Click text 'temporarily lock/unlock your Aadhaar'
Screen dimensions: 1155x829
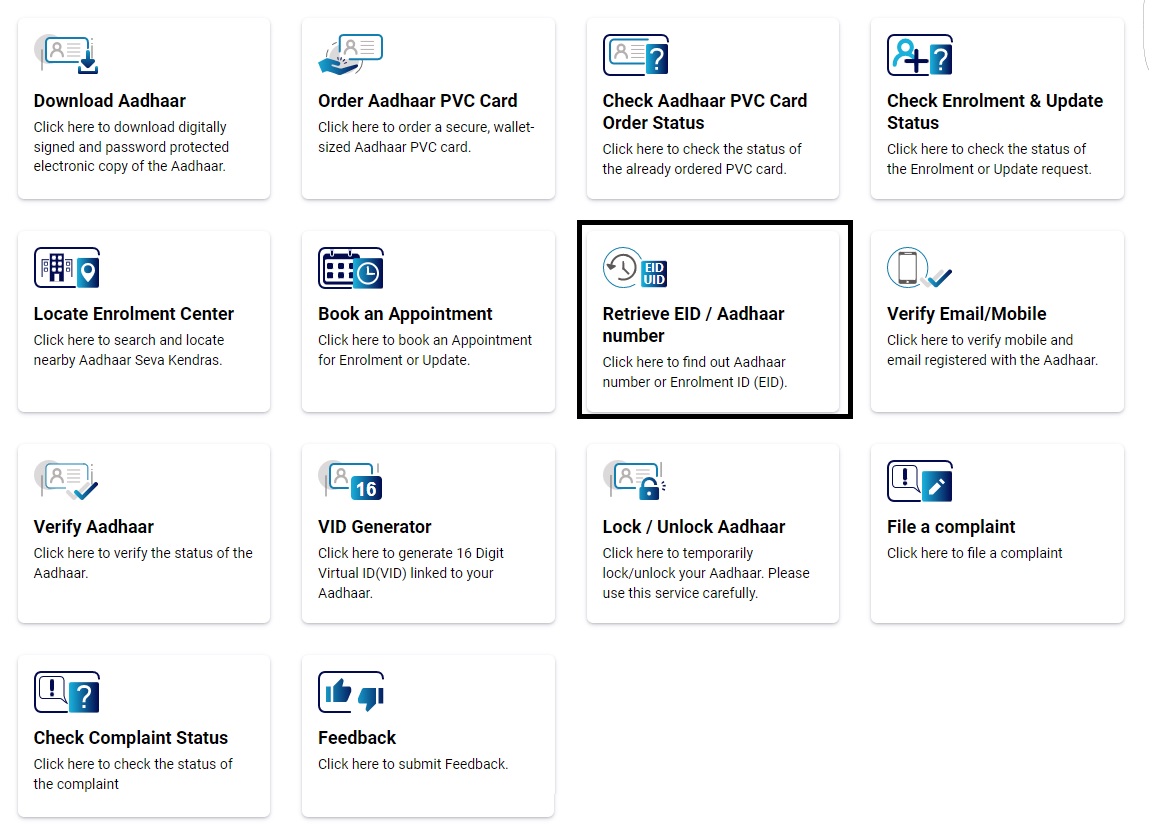pyautogui.click(x=706, y=563)
